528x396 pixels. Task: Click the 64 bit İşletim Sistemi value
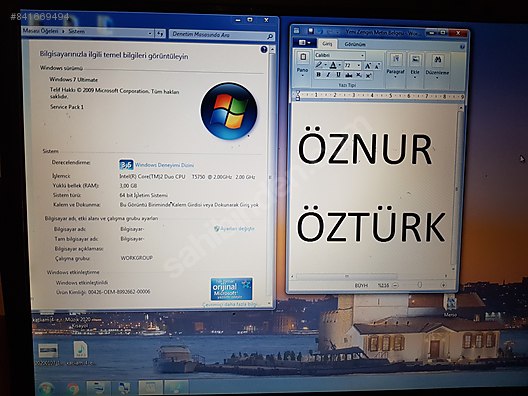[144, 195]
